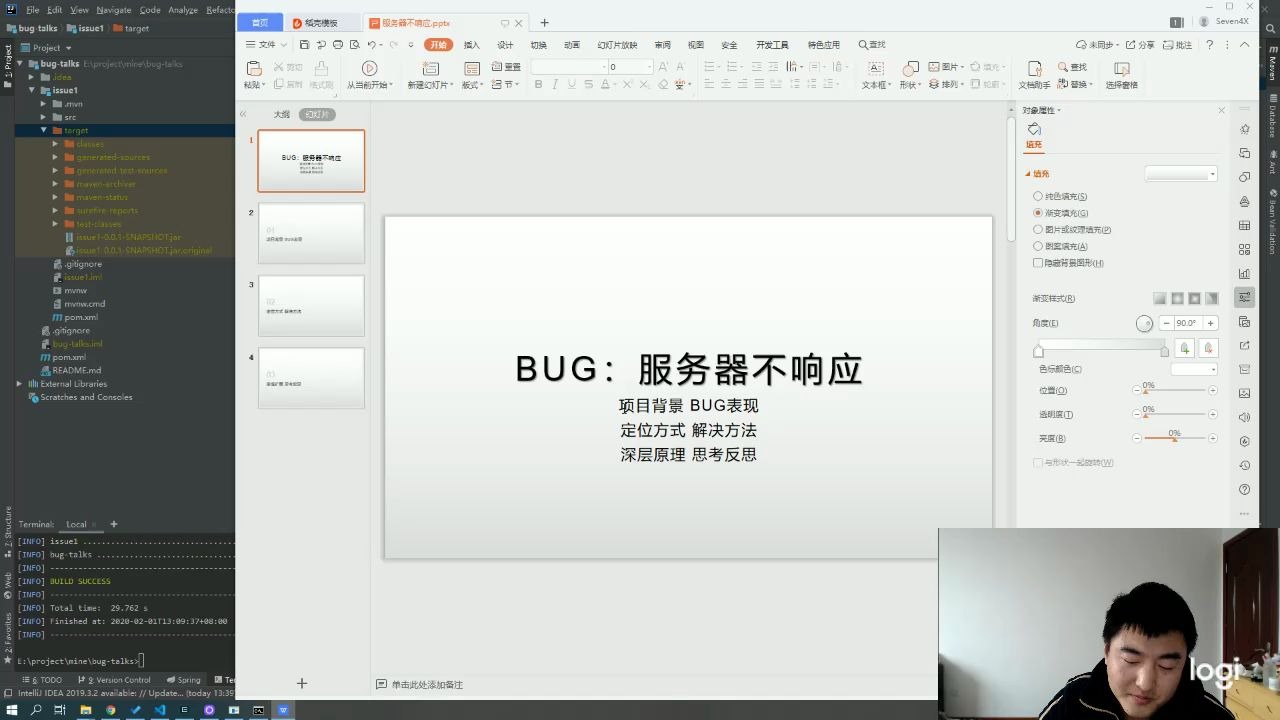Open the gradient stop color dropdown
Screen dimensions: 1280x720
pos(1194,369)
